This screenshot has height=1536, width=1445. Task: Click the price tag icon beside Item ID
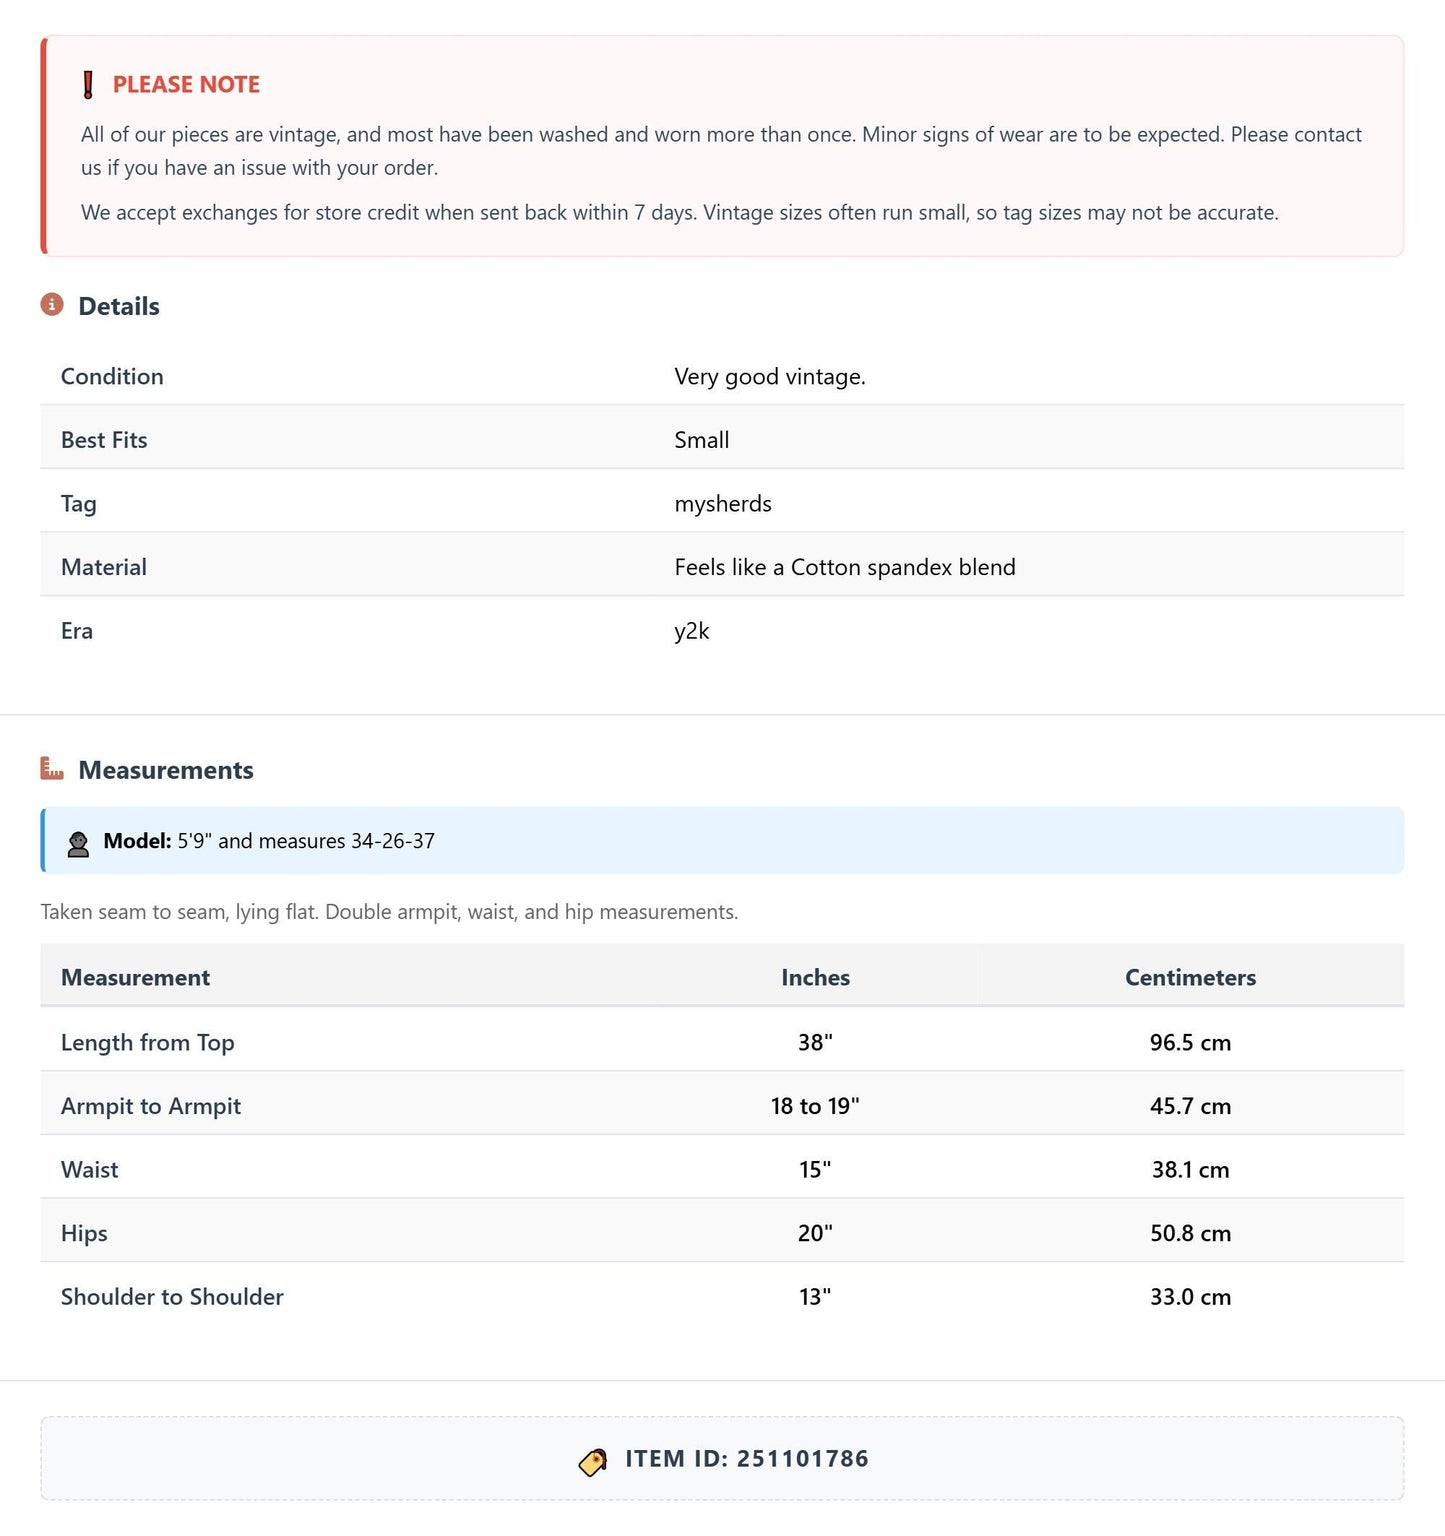pos(593,1462)
